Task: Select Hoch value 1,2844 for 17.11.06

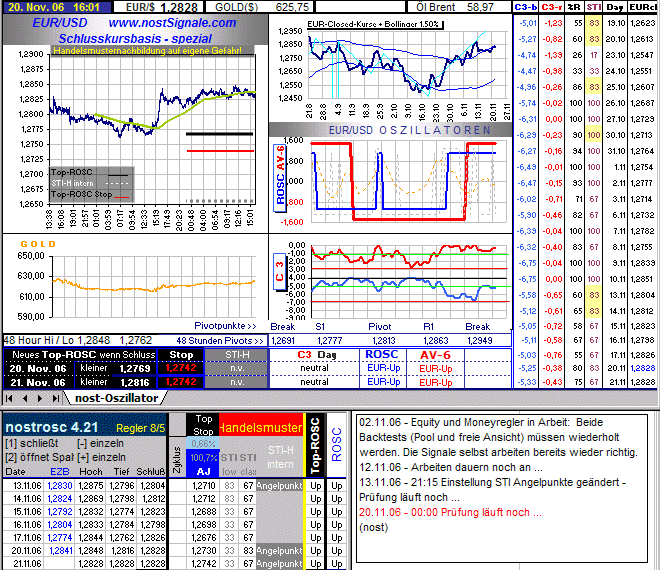Action: pyautogui.click(x=91, y=538)
